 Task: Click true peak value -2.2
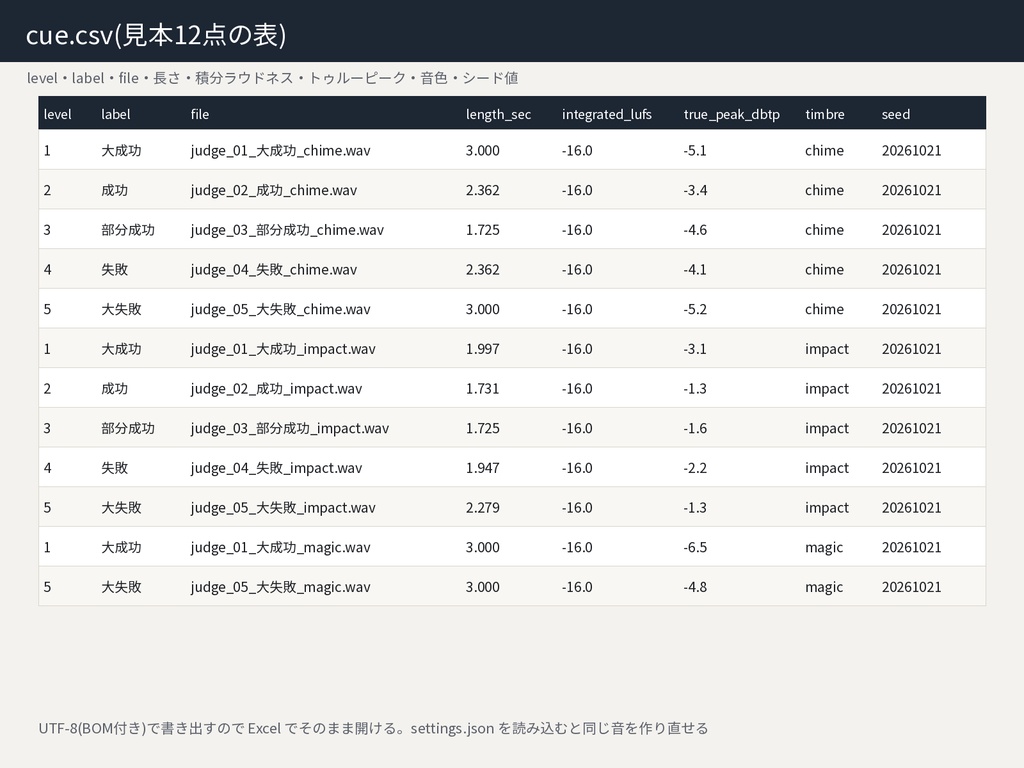tap(695, 468)
